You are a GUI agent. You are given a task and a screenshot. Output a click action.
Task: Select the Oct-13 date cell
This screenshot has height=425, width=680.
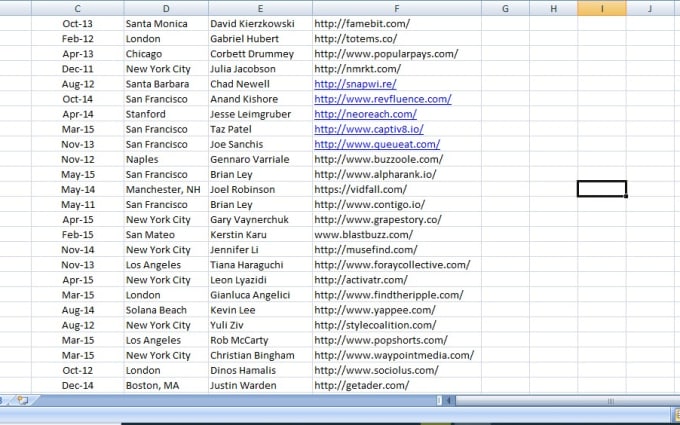coord(77,23)
